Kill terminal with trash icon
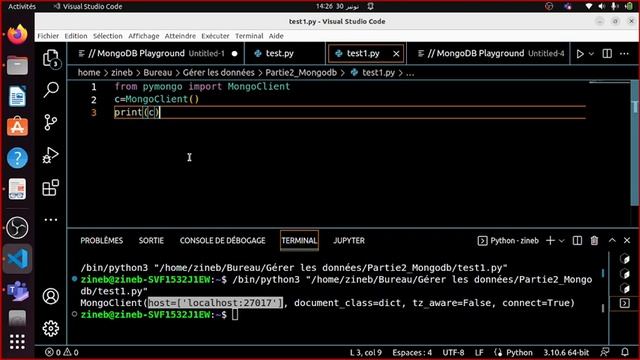This screenshot has width=640, height=360. [x=594, y=241]
